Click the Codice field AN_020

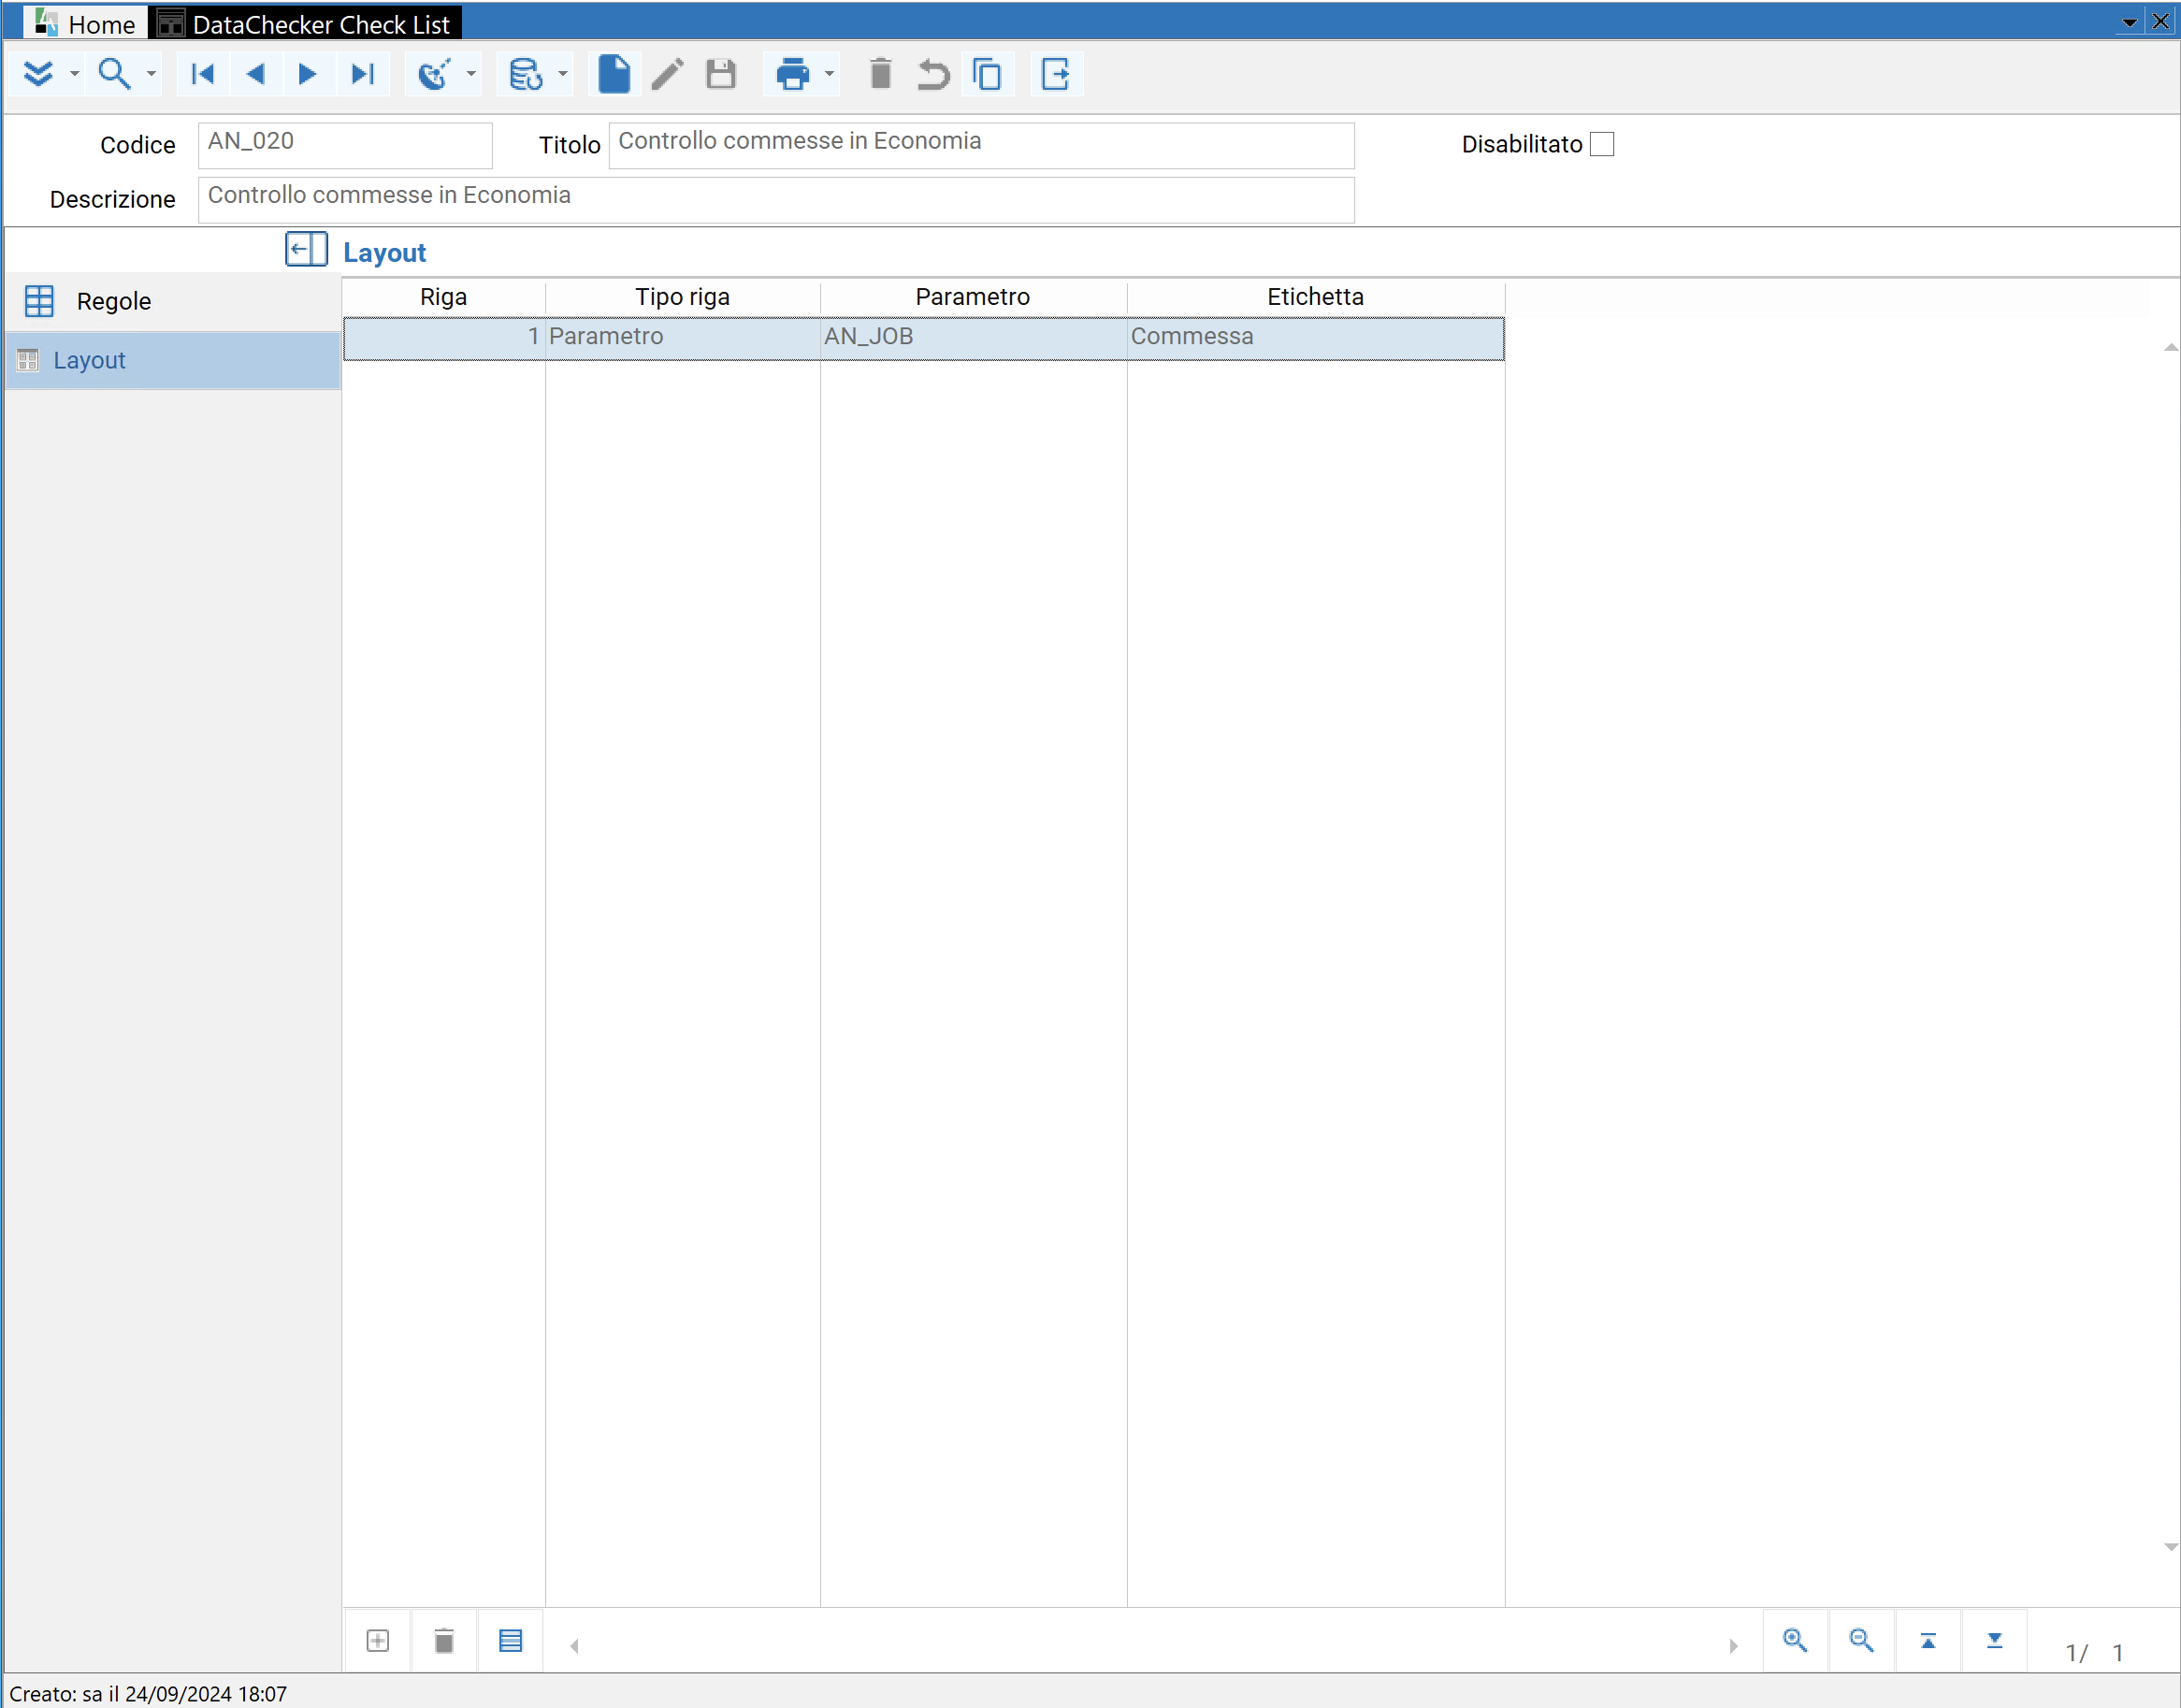point(345,145)
